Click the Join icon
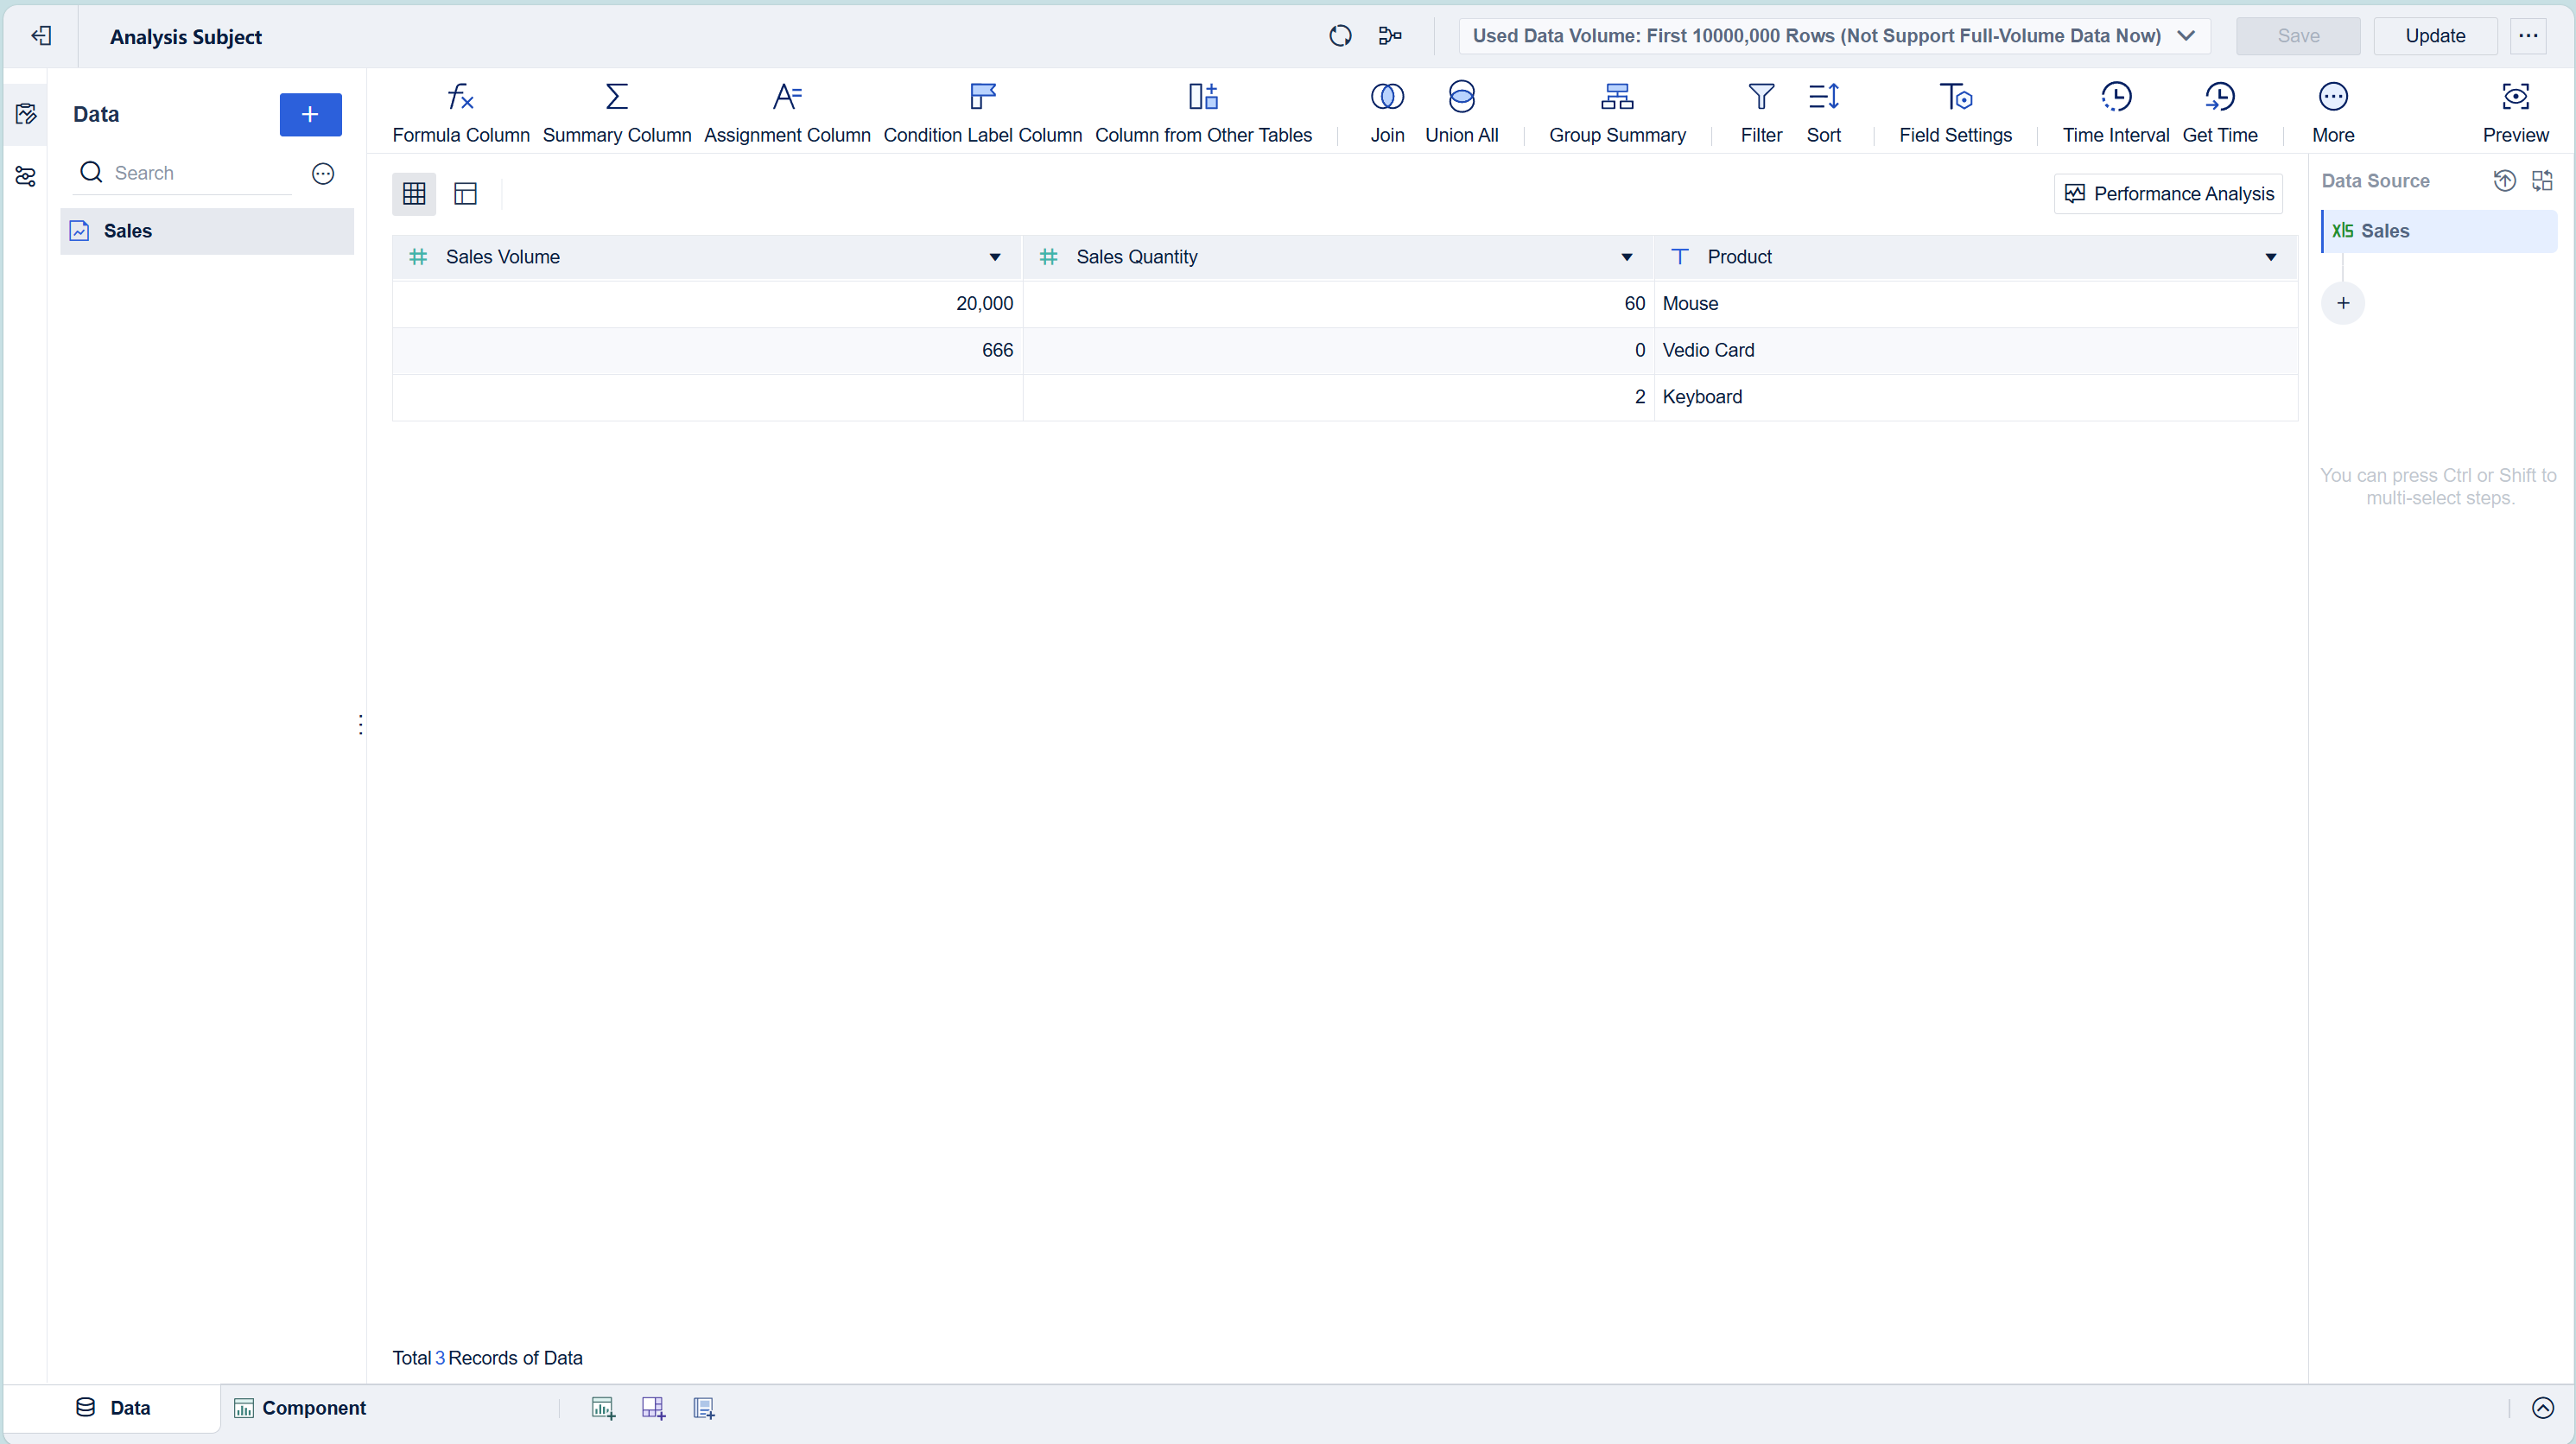This screenshot has height=1444, width=2576. (1386, 97)
